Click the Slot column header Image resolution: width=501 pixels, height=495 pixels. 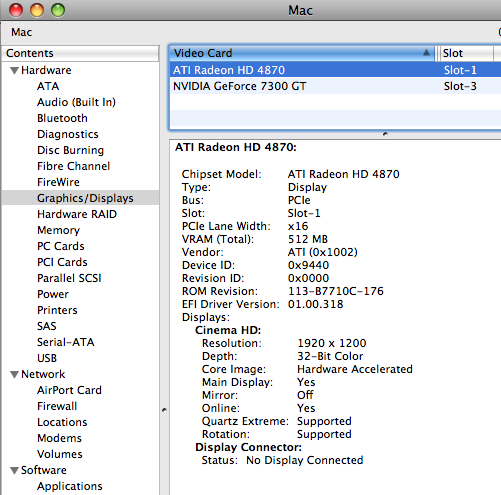(465, 53)
